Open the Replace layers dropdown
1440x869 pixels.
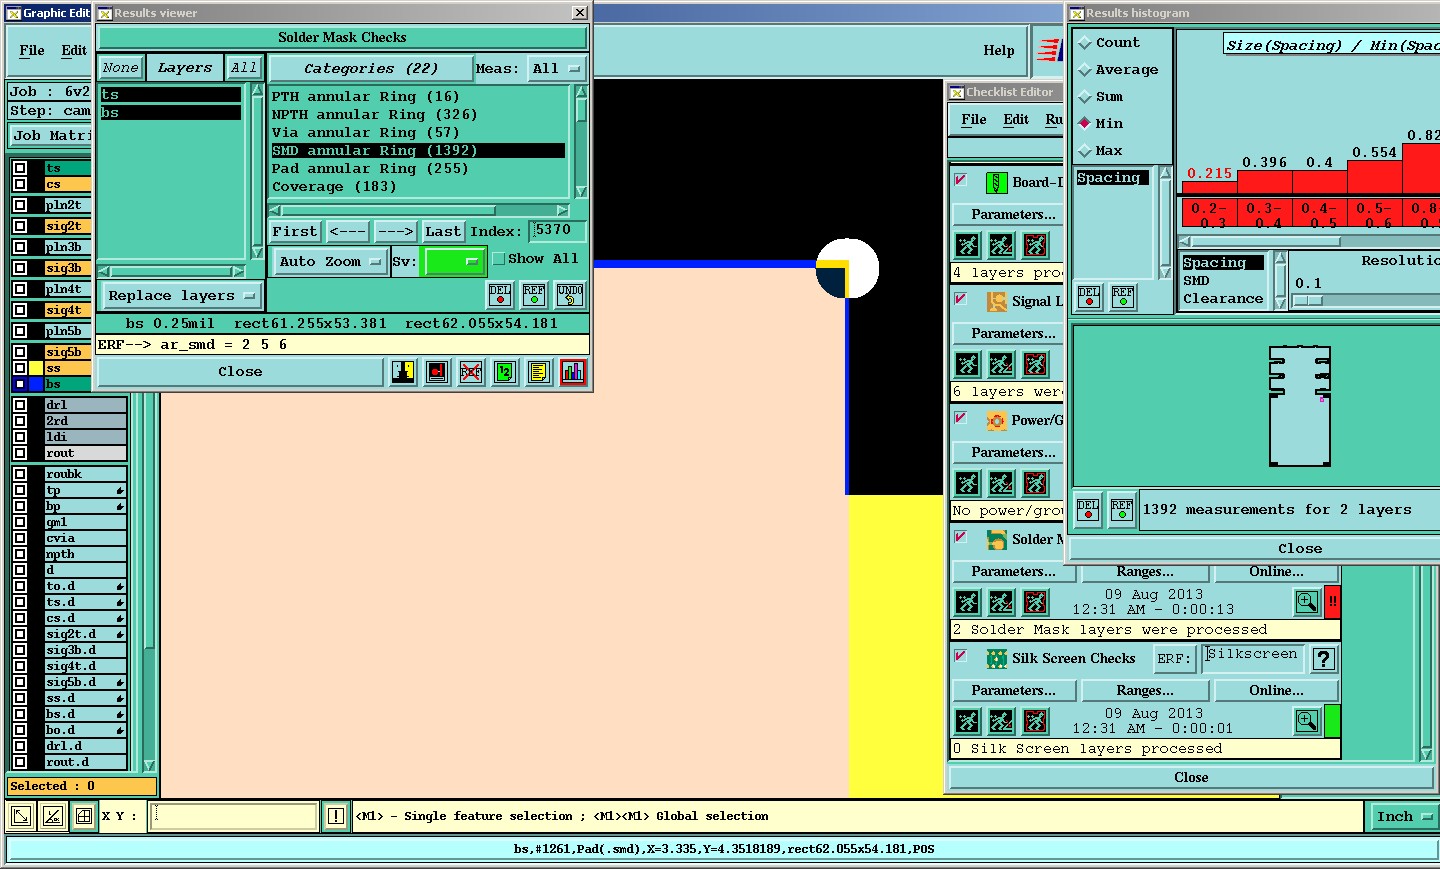182,295
